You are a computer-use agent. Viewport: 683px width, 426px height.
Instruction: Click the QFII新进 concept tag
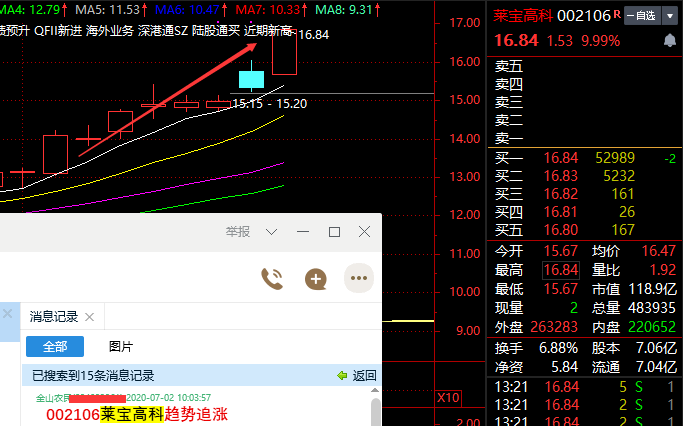[58, 31]
